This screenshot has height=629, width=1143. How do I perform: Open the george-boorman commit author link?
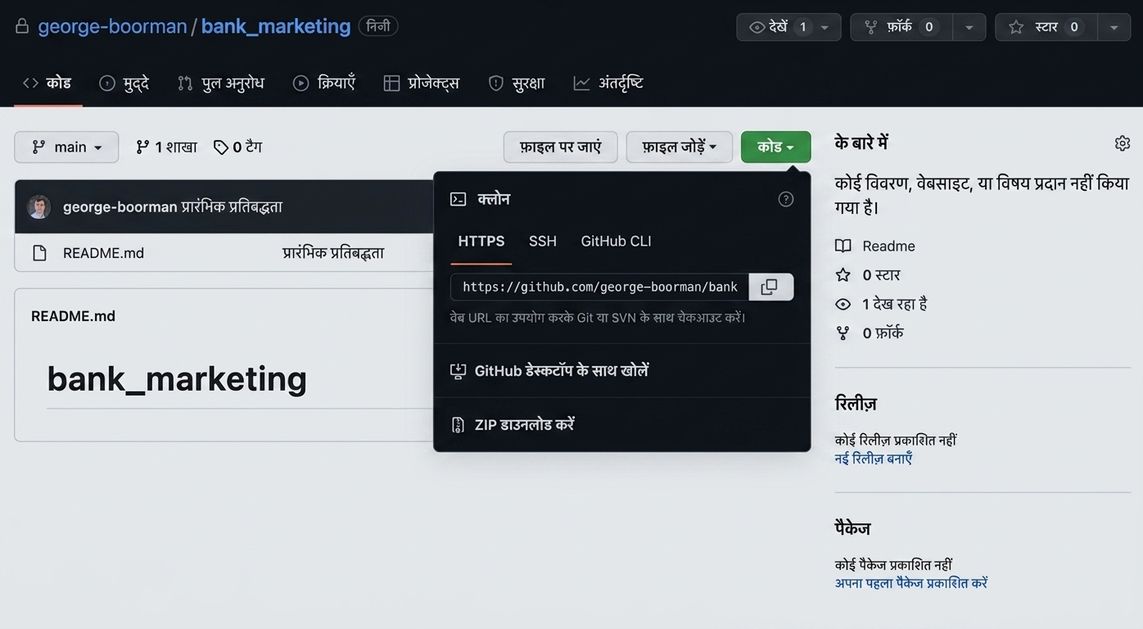point(120,207)
